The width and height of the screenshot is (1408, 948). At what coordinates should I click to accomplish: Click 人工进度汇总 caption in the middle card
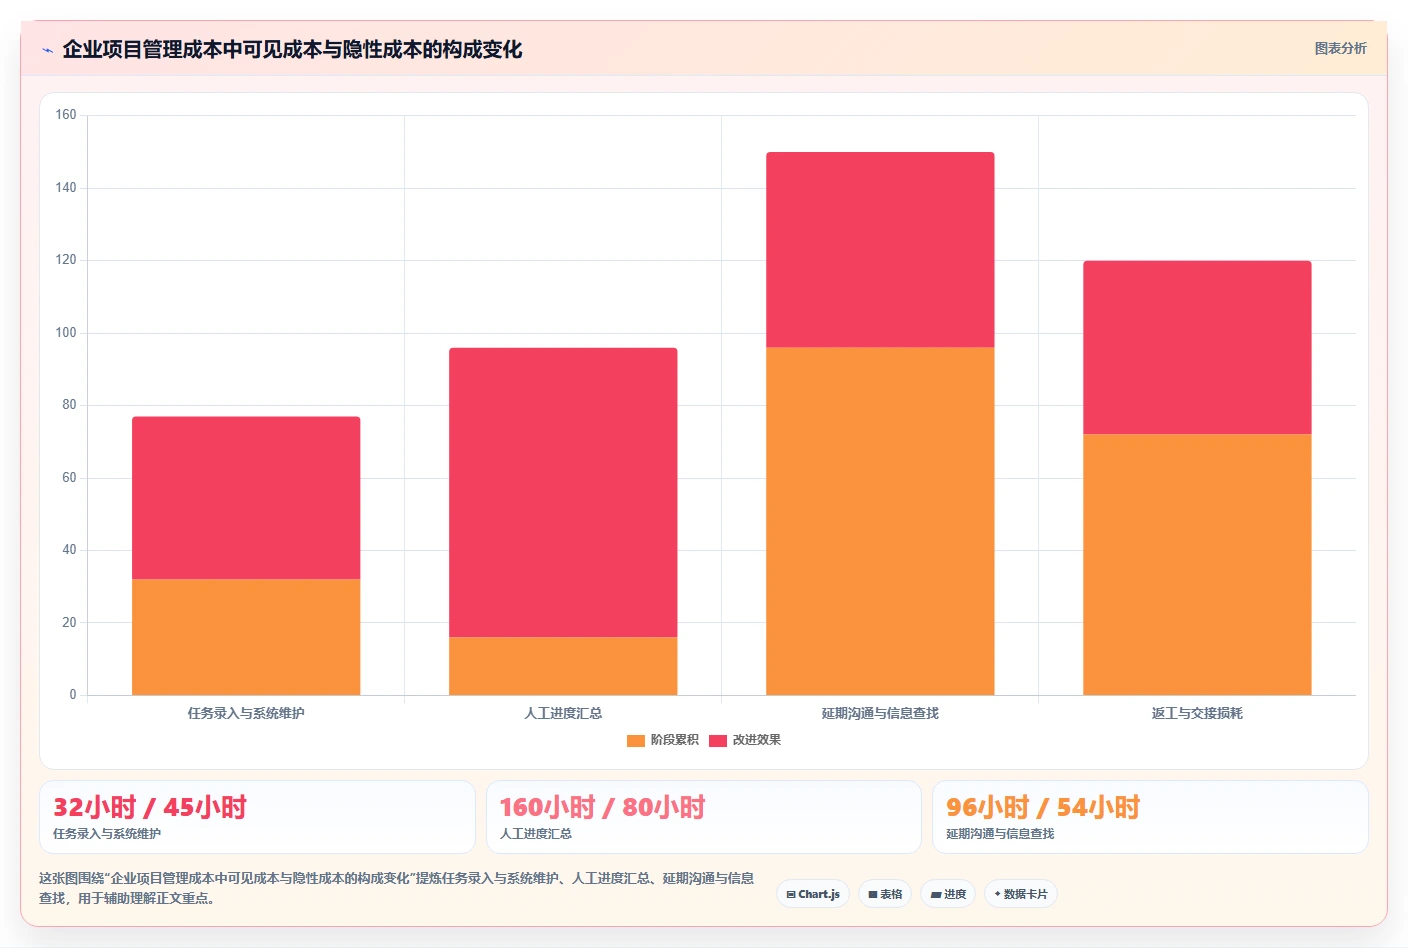point(536,834)
